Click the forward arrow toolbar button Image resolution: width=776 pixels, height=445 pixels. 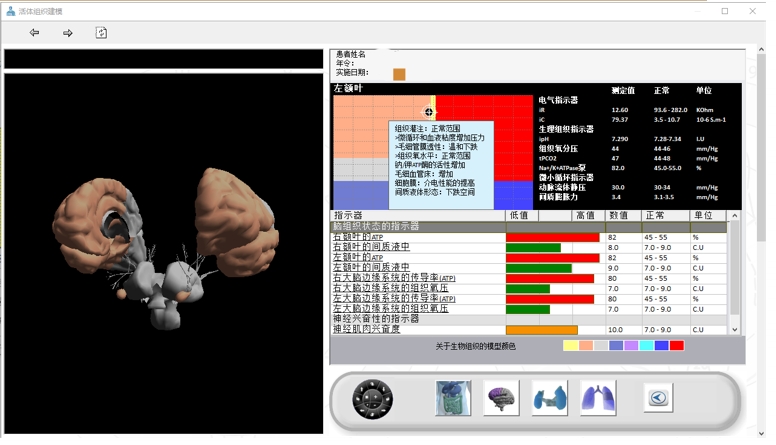click(x=68, y=33)
